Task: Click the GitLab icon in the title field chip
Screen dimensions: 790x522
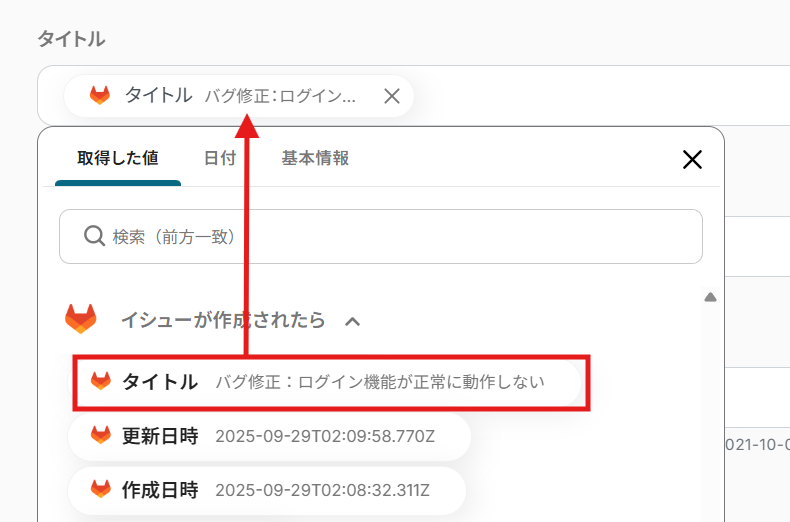Action: pos(100,96)
